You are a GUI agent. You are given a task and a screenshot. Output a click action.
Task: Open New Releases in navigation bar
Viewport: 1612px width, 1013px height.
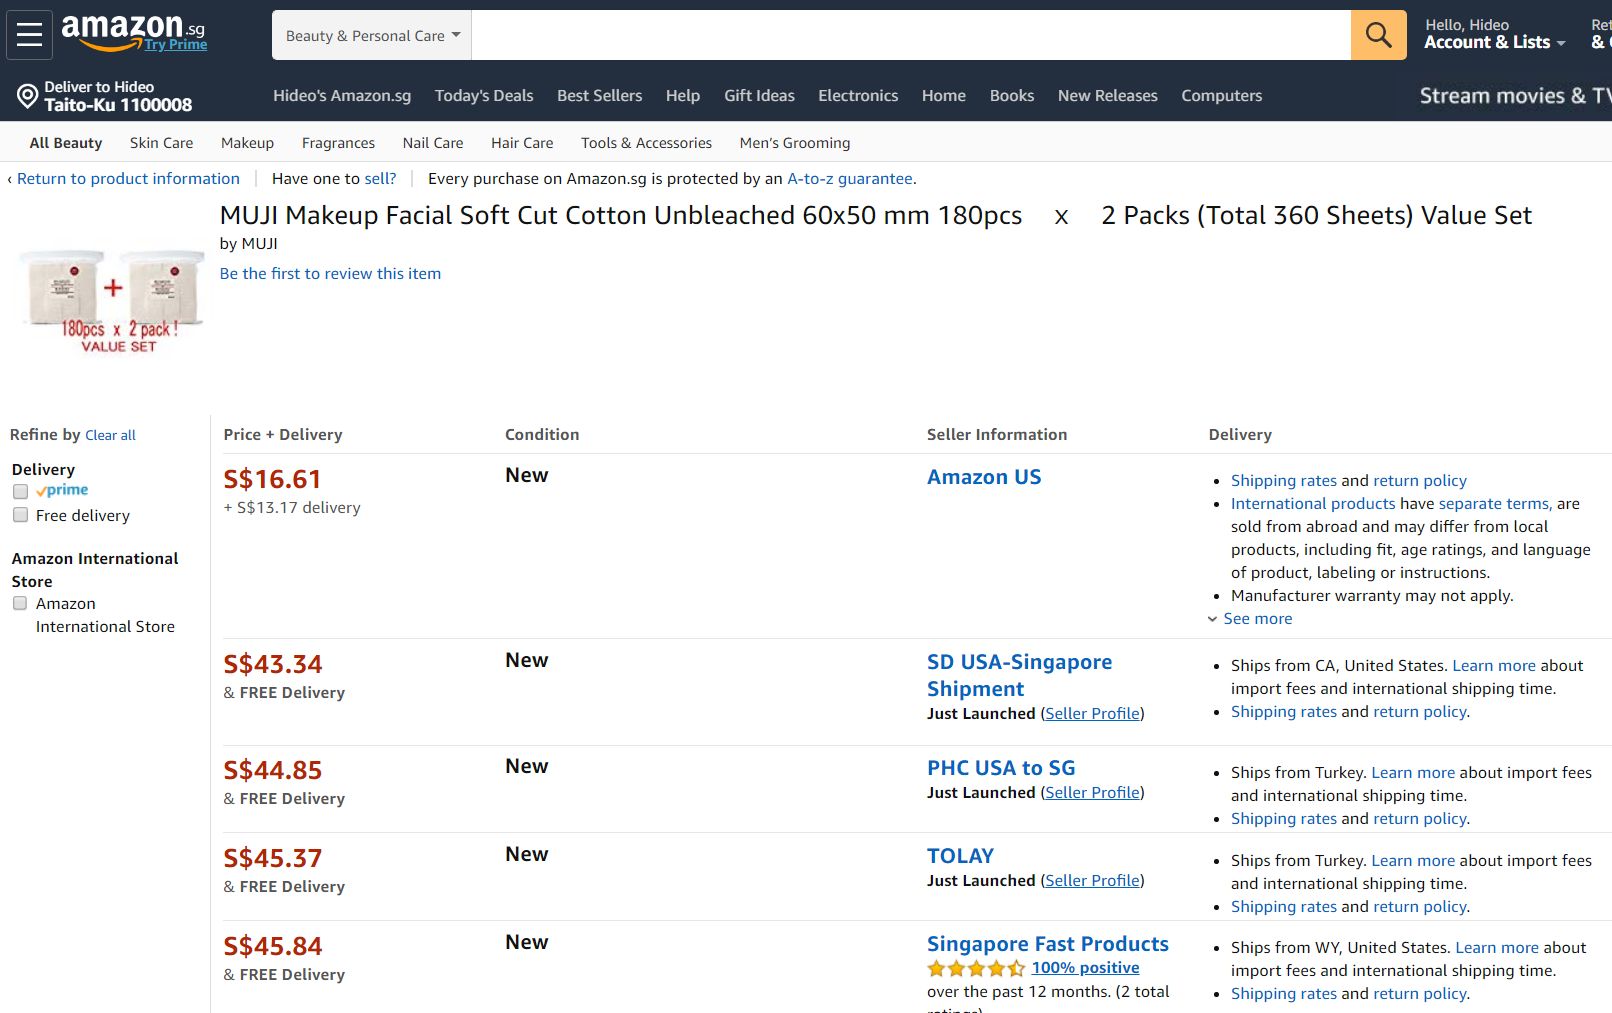click(x=1107, y=96)
